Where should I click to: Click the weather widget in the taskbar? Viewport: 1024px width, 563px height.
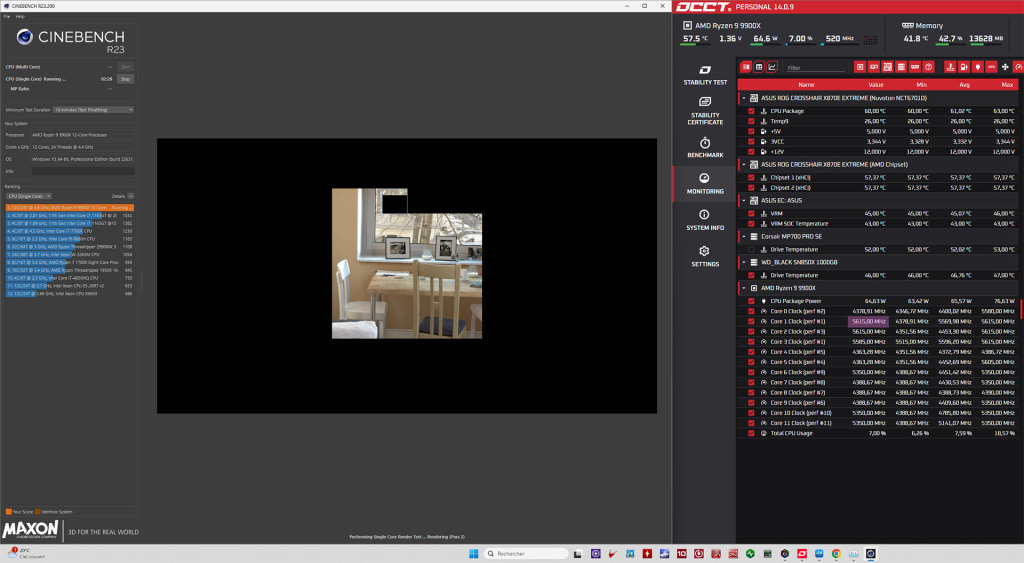(27, 554)
